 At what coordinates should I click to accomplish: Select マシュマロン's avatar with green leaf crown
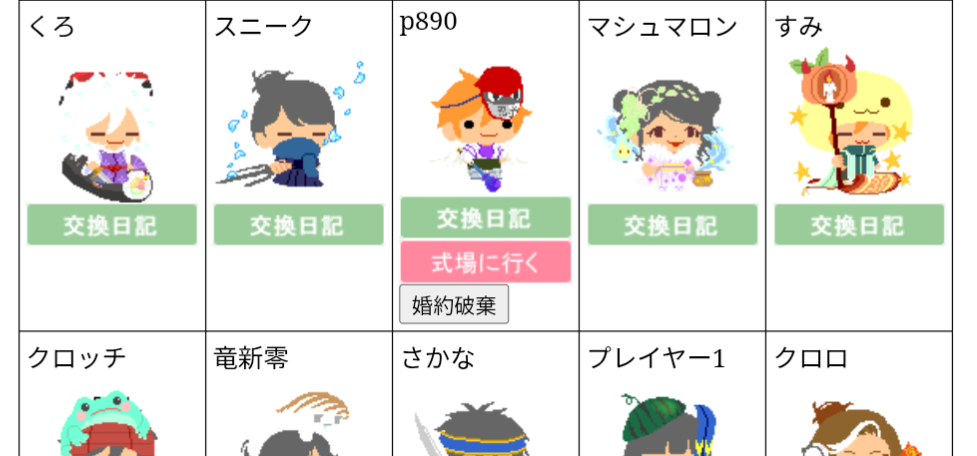[x=663, y=135]
